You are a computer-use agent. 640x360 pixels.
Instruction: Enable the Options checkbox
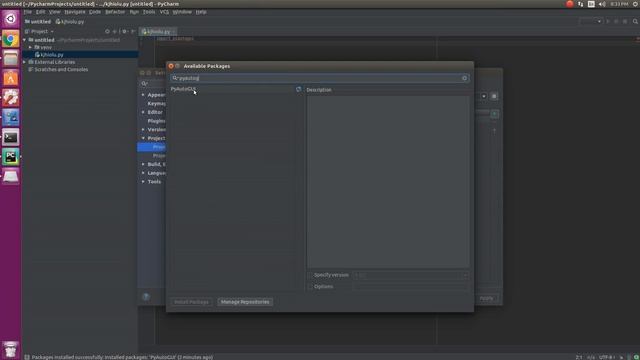(x=310, y=287)
